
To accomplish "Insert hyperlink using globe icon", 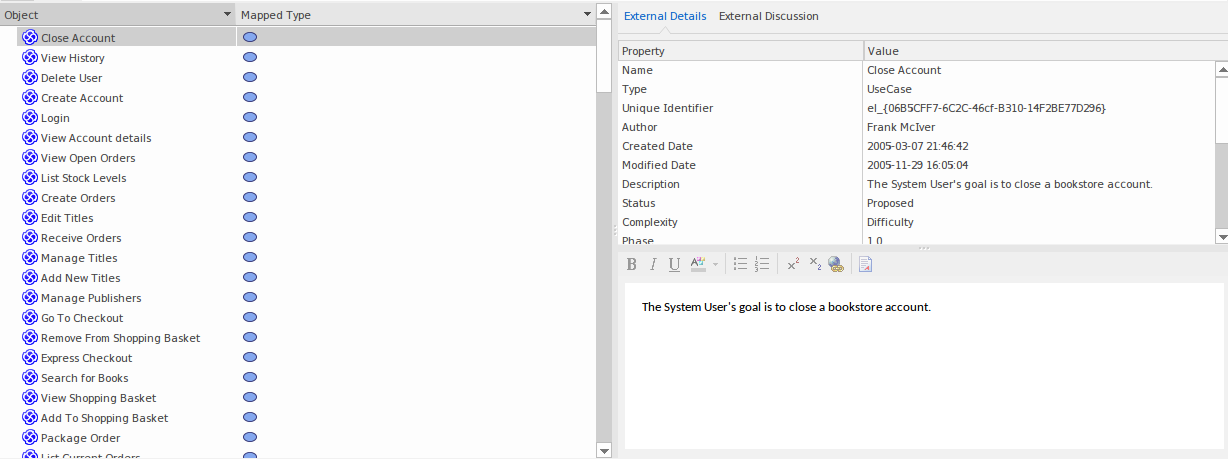I will click(836, 264).
